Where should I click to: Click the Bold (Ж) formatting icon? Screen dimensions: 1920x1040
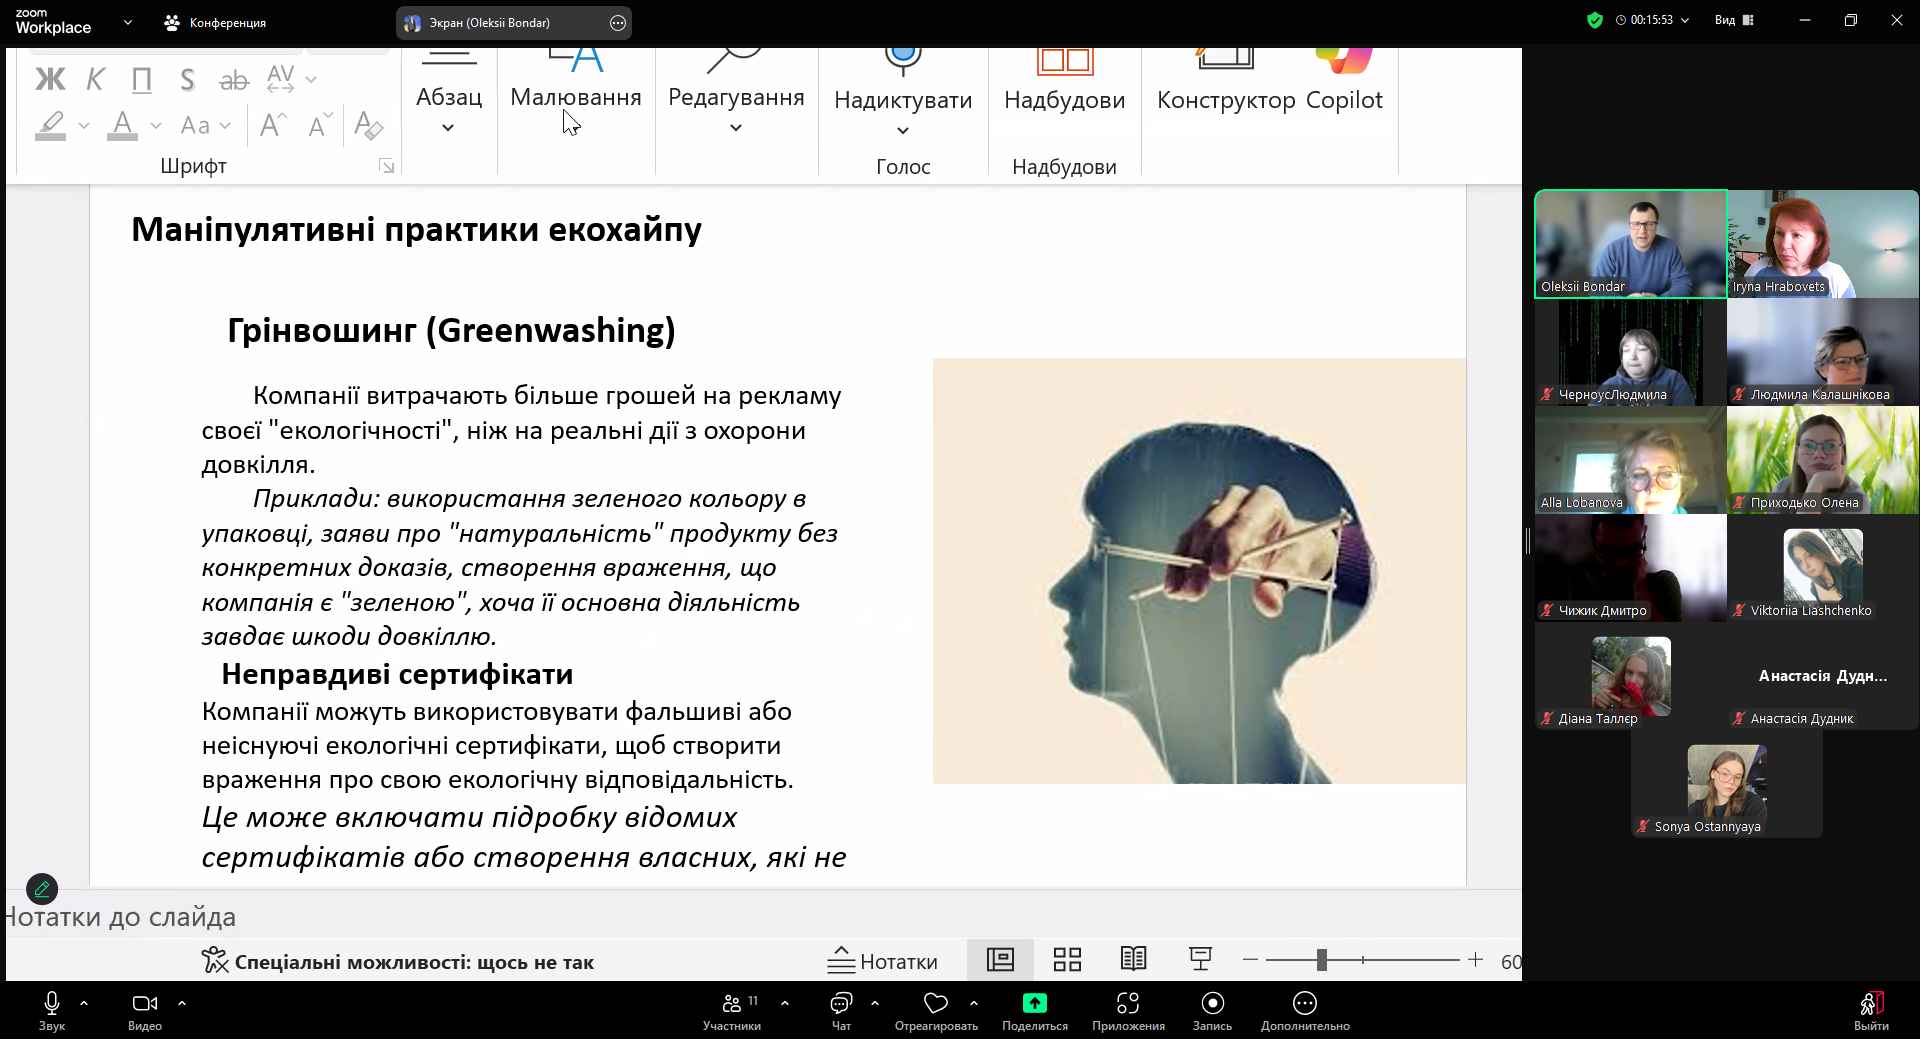tap(50, 79)
